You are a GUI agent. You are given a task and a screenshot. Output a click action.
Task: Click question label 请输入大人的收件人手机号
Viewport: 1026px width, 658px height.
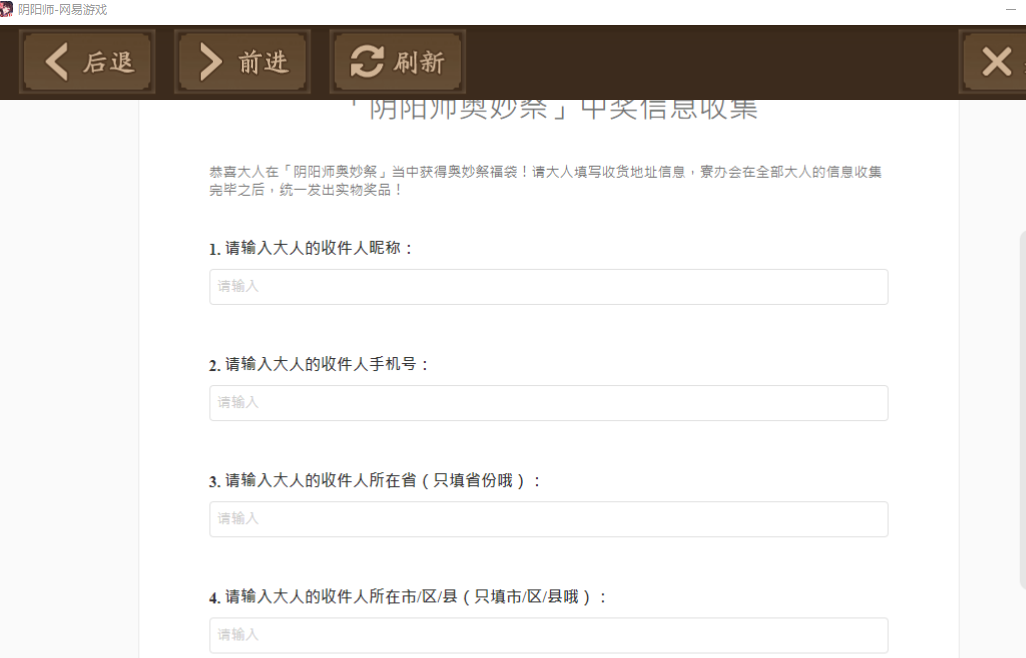pyautogui.click(x=319, y=364)
